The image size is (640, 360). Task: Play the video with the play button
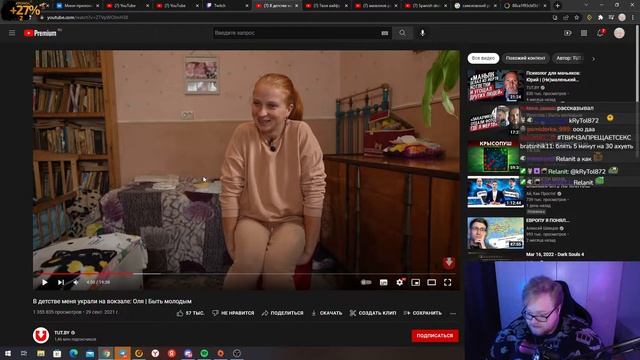44,282
